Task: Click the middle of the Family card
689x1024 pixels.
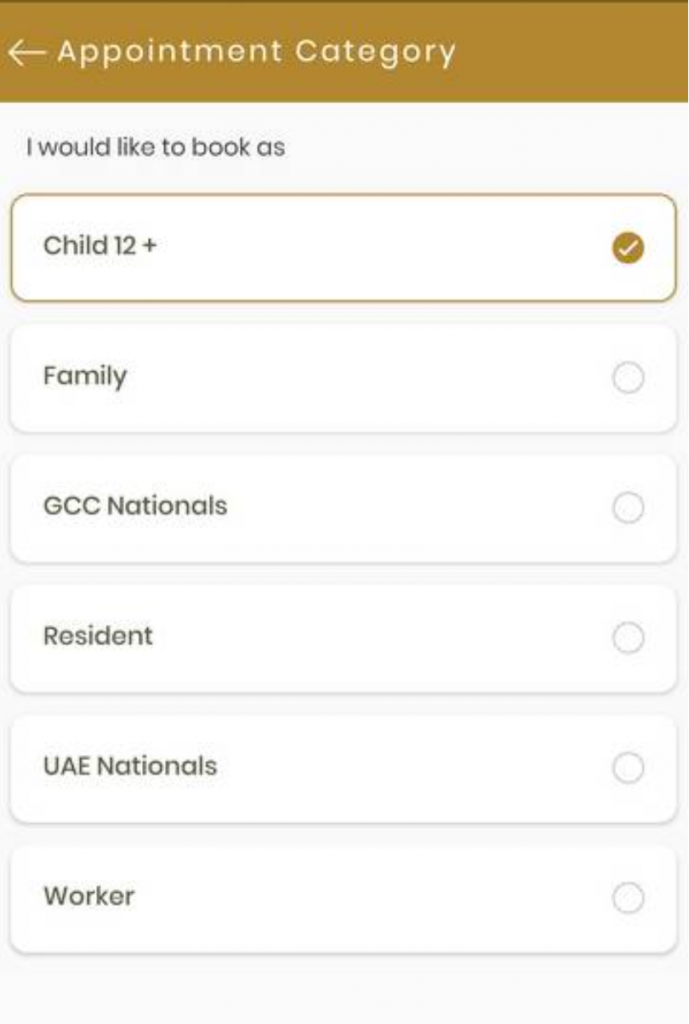Action: tap(344, 378)
